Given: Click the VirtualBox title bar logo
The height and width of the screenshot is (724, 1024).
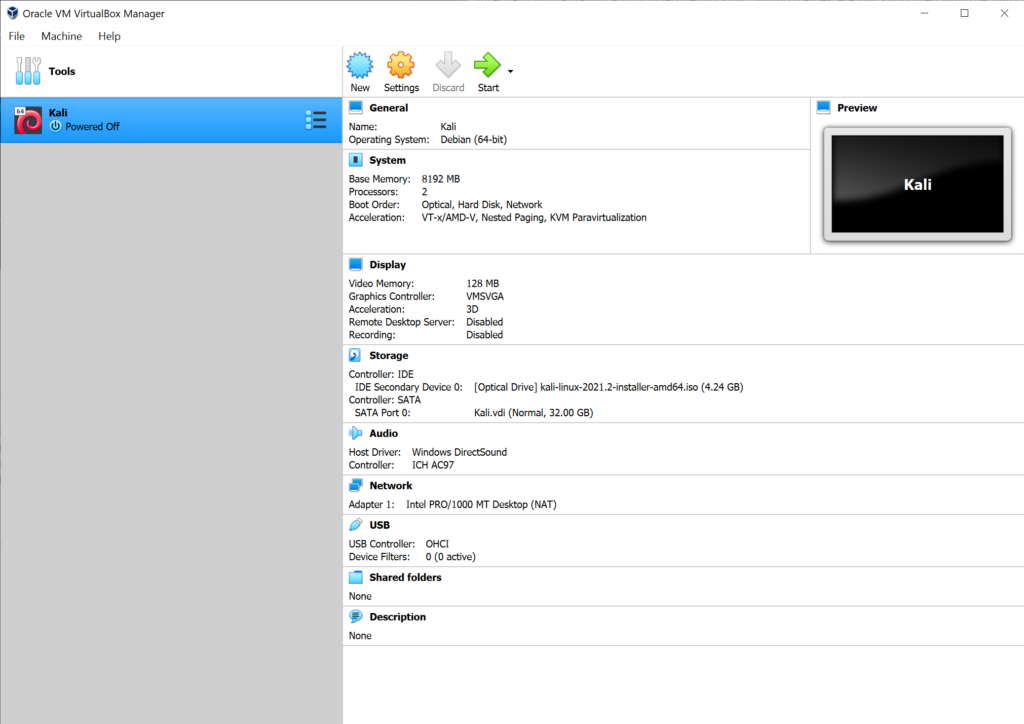Looking at the screenshot, I should click(x=12, y=13).
